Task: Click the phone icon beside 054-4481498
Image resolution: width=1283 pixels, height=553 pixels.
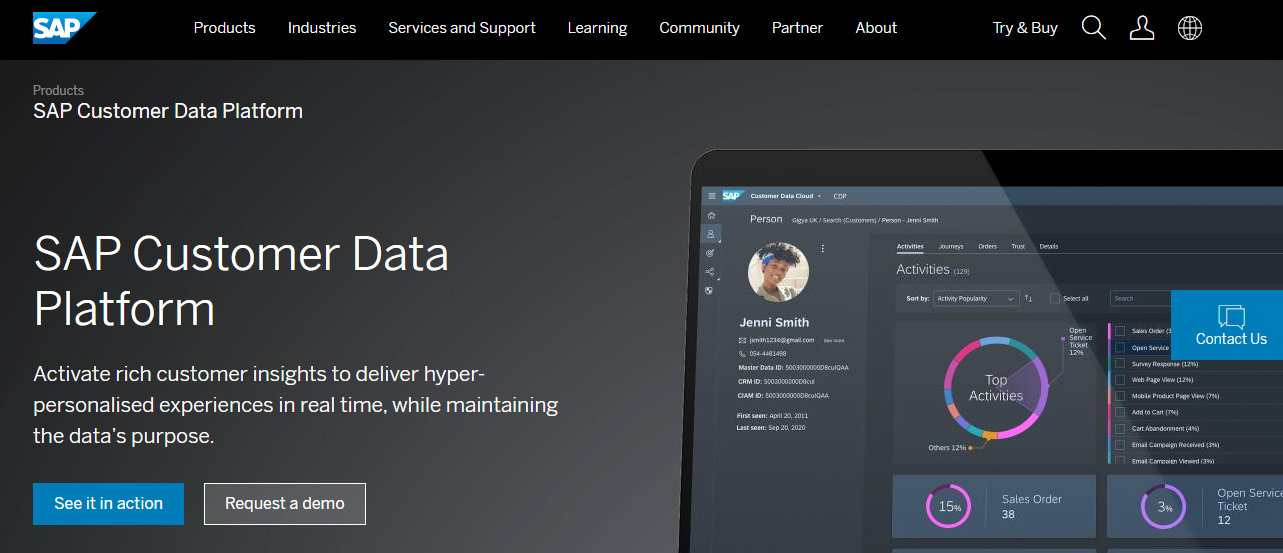Action: point(742,353)
